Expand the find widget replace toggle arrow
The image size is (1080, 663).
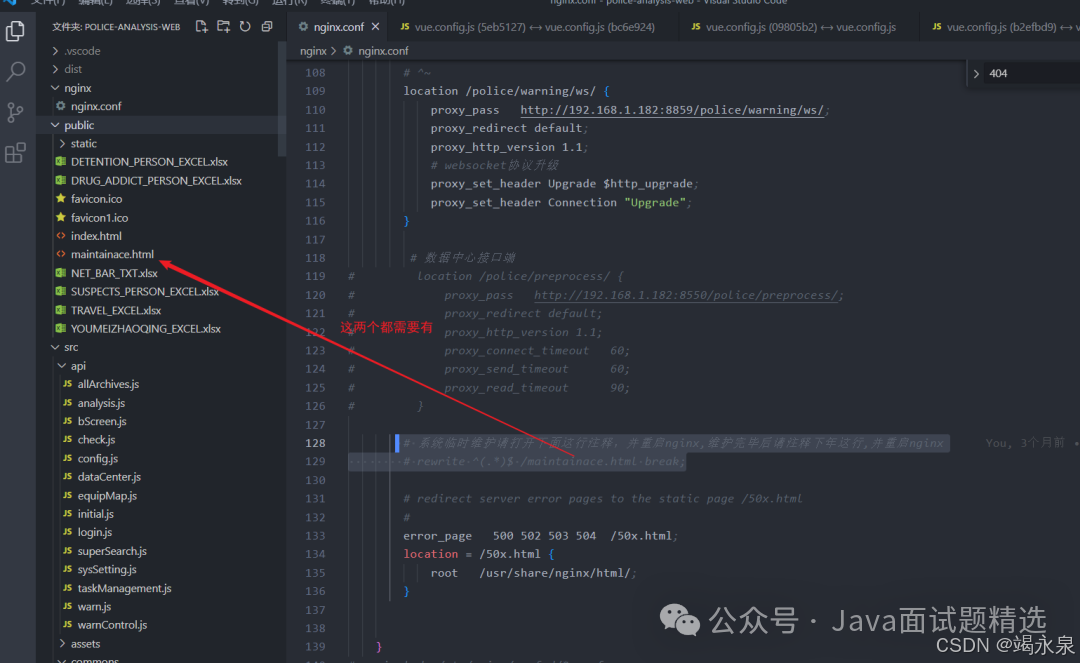(x=976, y=74)
